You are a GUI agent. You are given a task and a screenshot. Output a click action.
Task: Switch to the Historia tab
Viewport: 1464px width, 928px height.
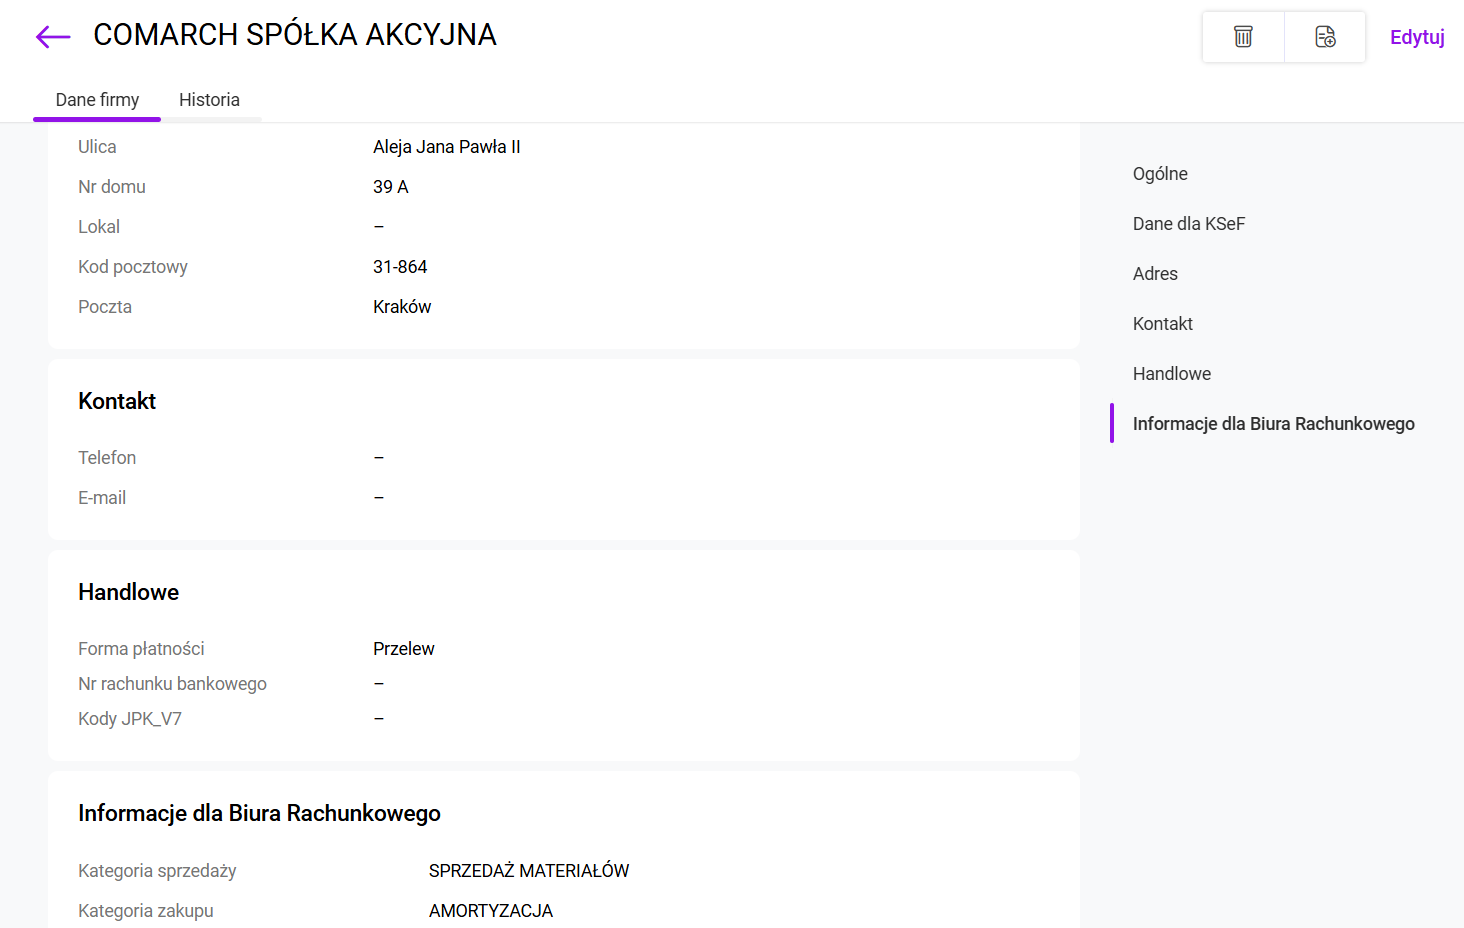[x=209, y=100]
